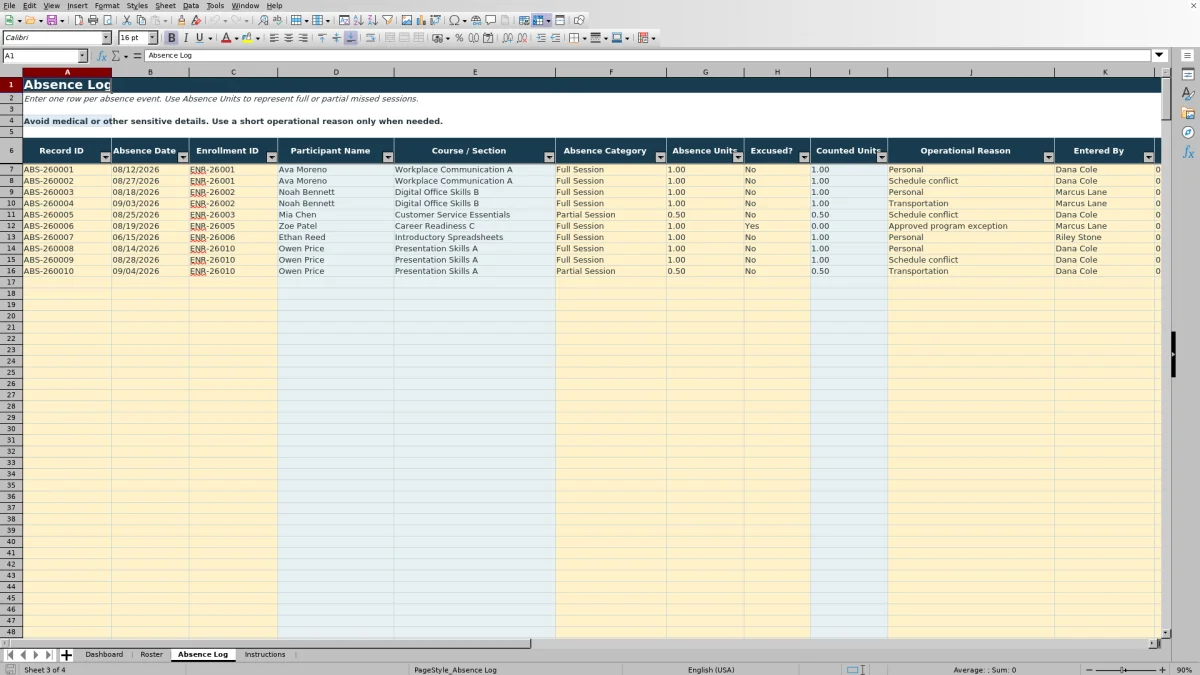The height and width of the screenshot is (675, 1200).
Task: Expand the font name Calibri dropdown
Action: [106, 38]
